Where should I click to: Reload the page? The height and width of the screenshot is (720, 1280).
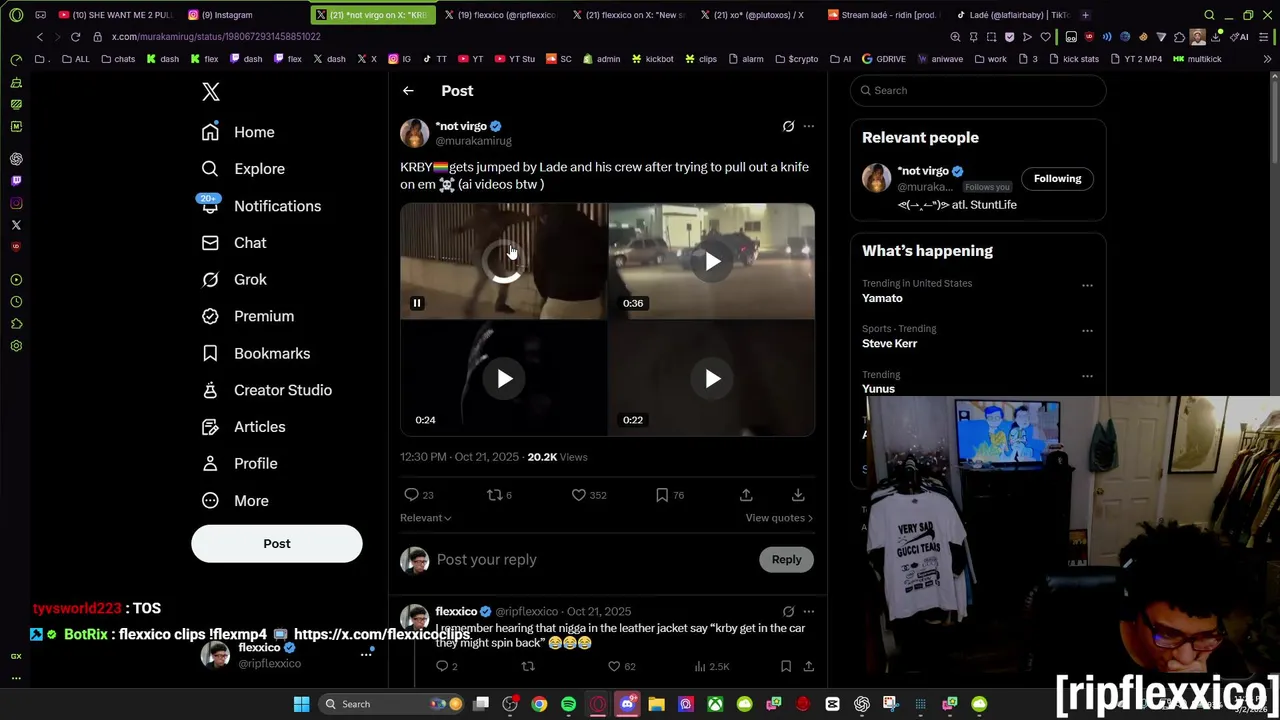pos(75,37)
